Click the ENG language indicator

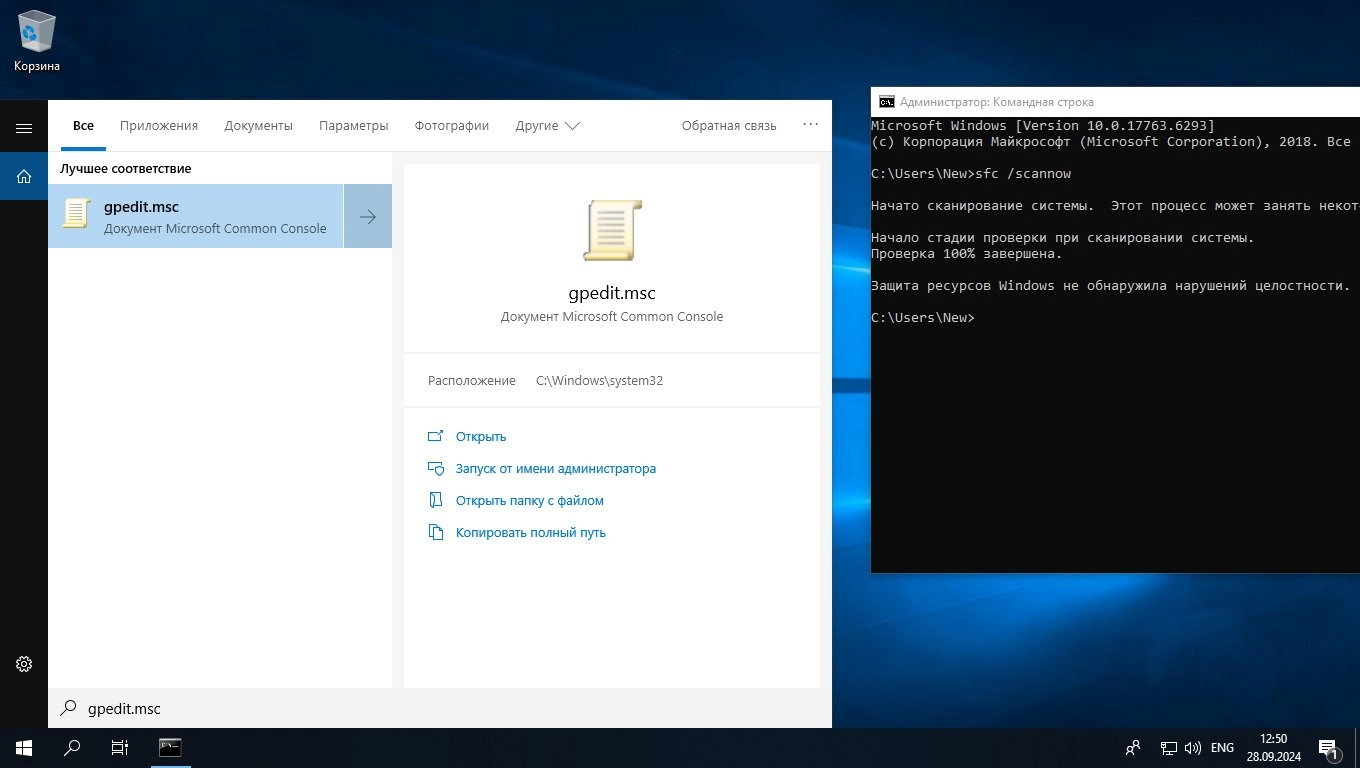pyautogui.click(x=1222, y=747)
